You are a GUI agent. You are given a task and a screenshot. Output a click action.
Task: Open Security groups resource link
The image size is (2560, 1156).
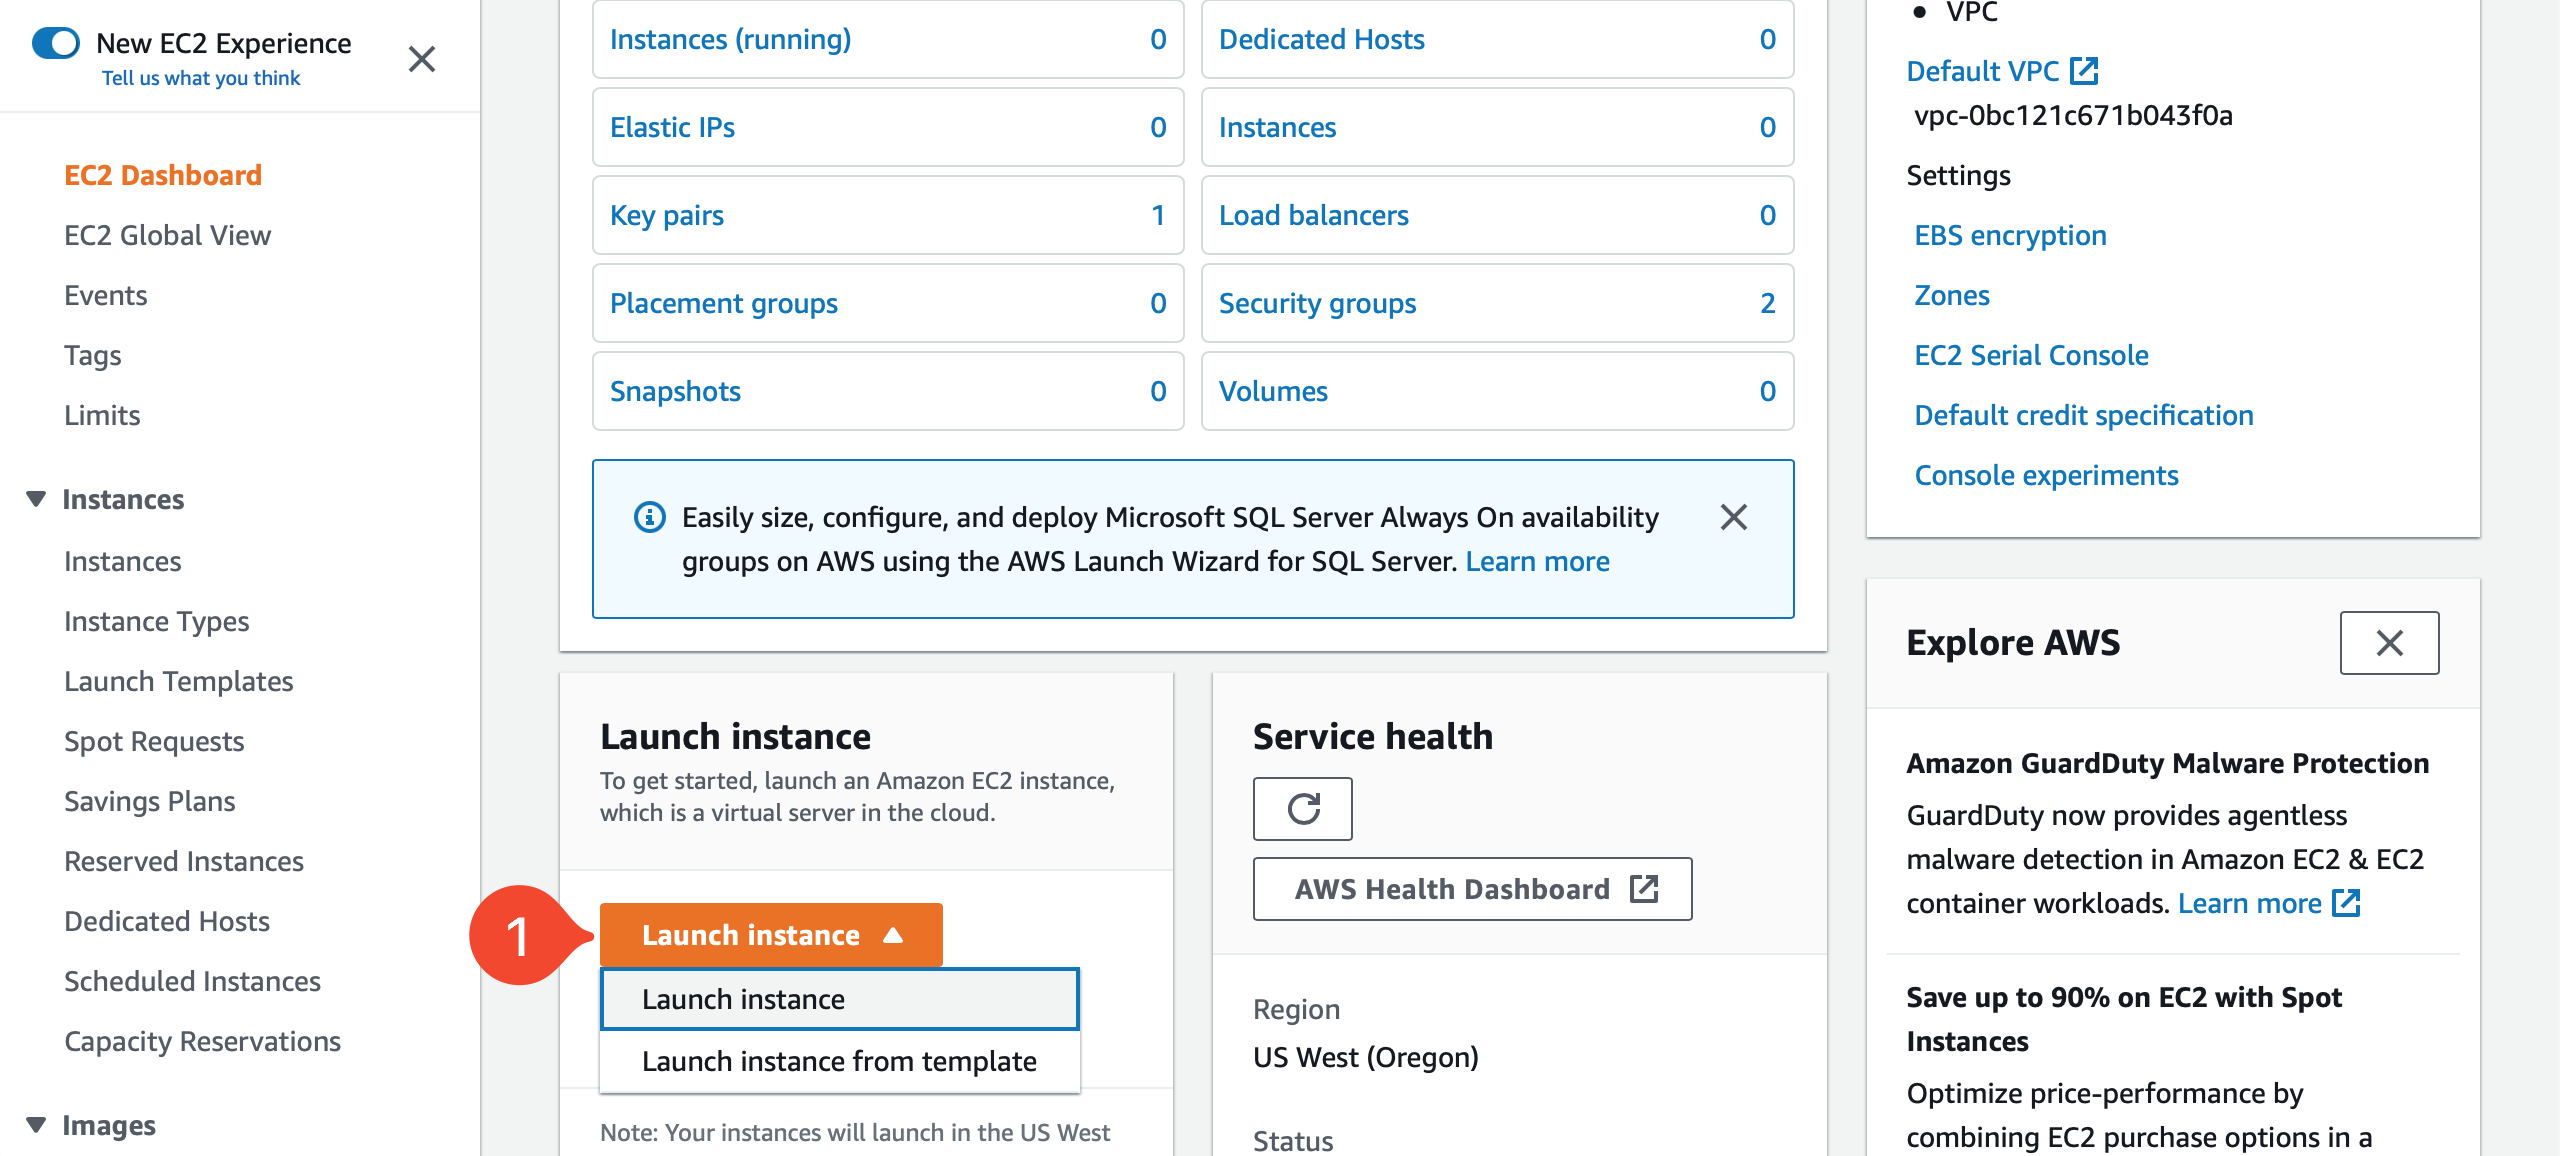(x=1317, y=303)
